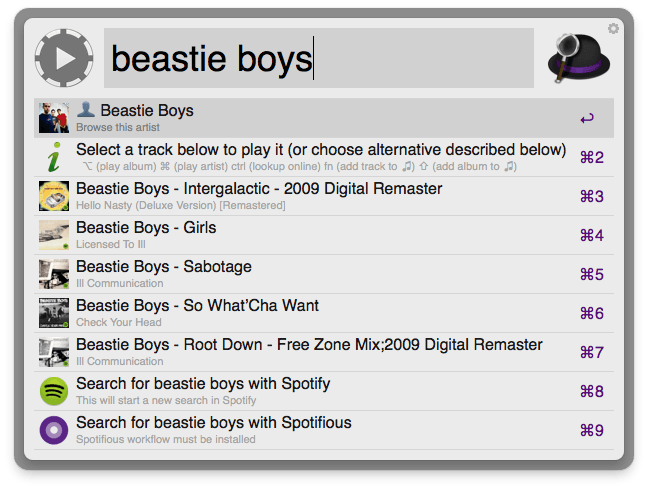
Task: Click the green info icon
Action: point(54,157)
